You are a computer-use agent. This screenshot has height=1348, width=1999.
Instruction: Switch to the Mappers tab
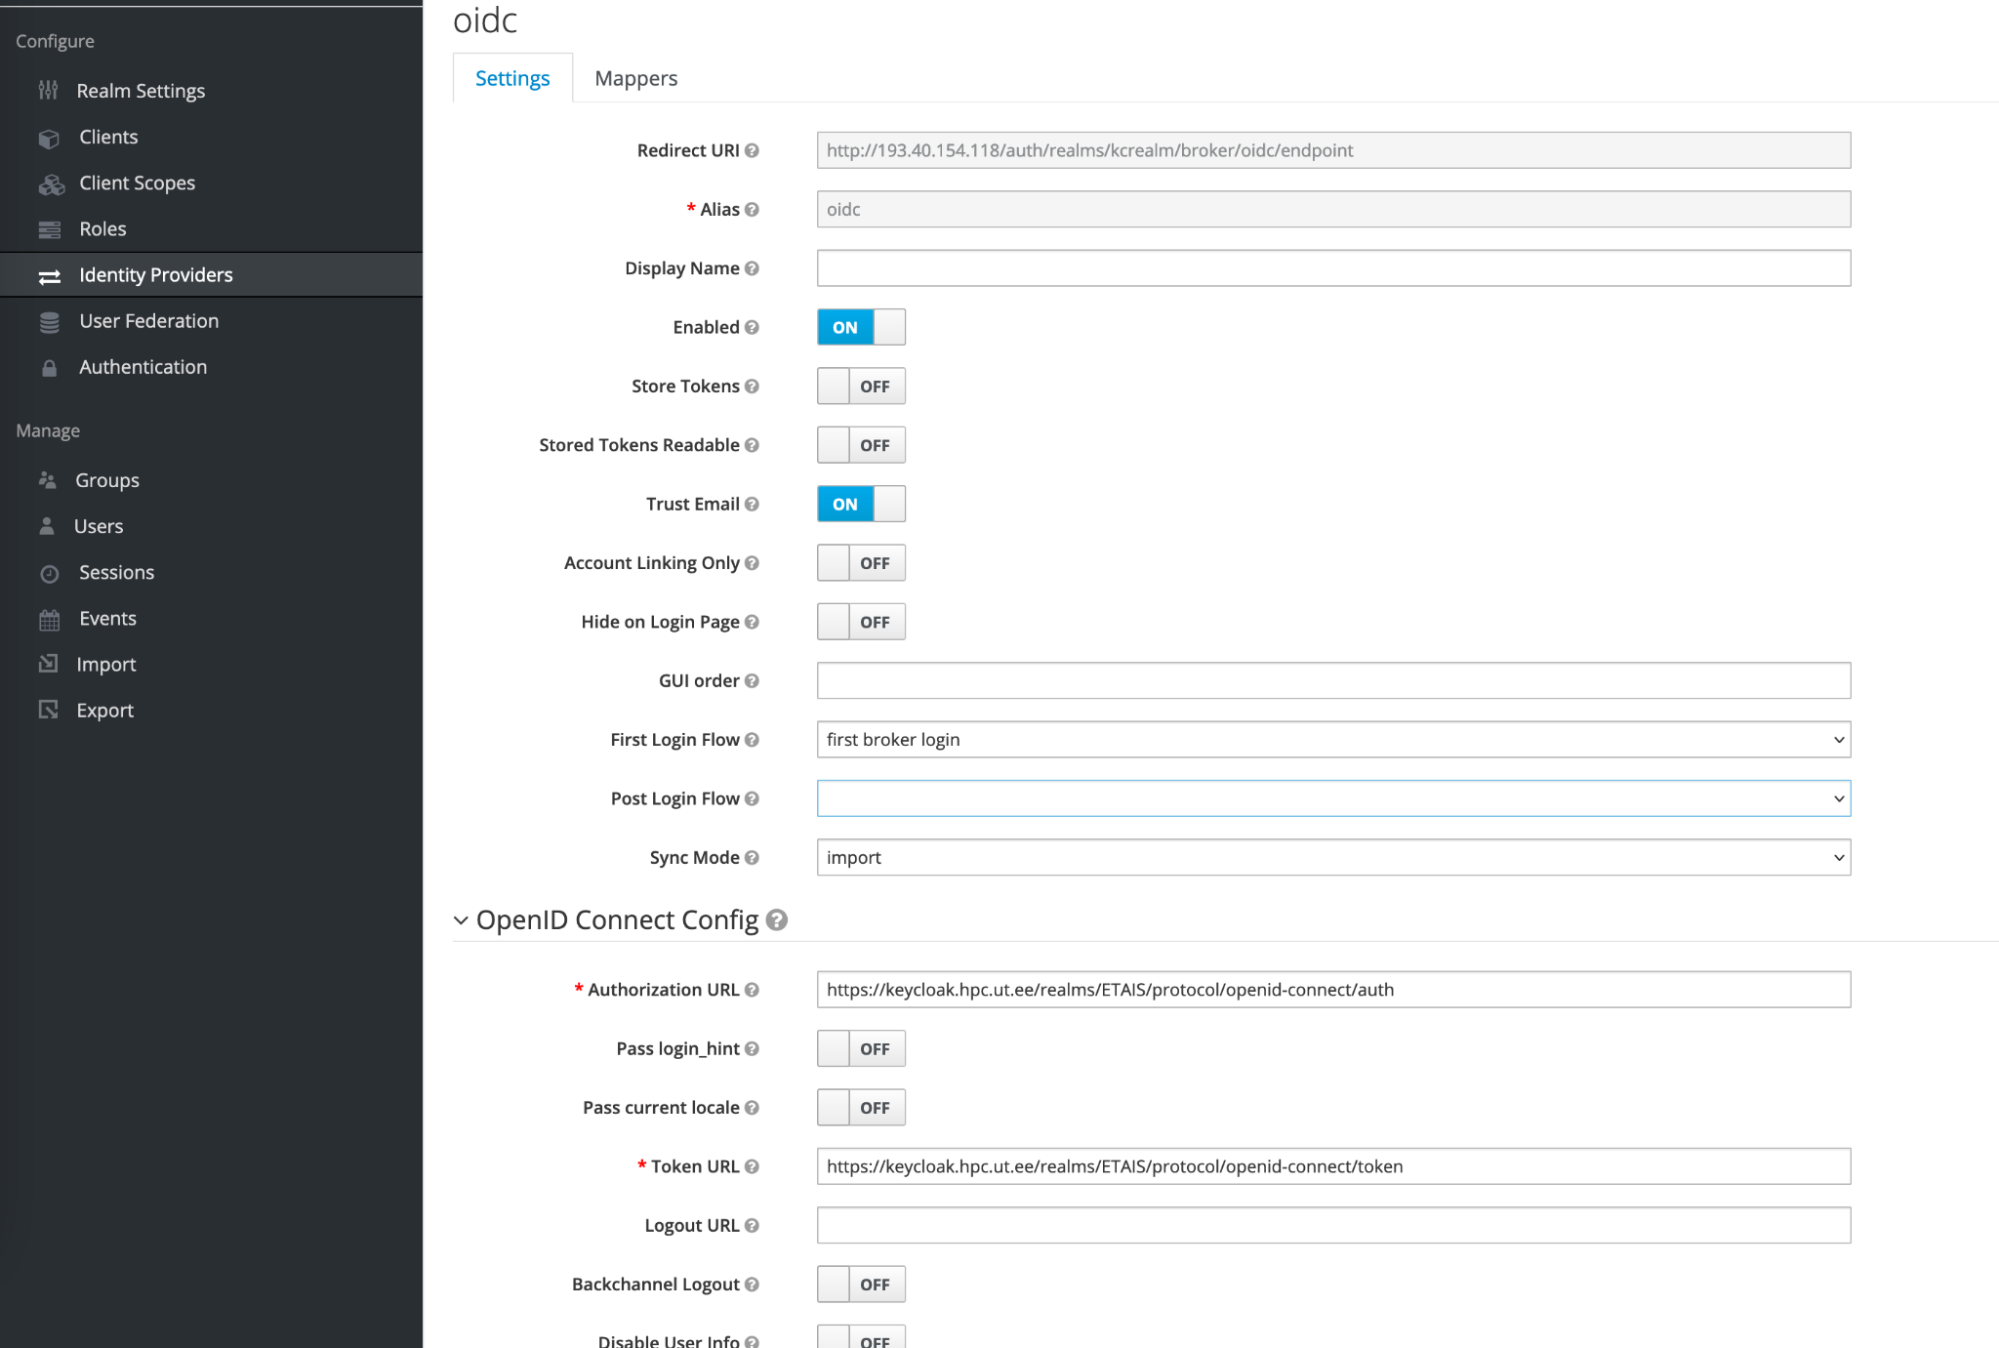click(x=635, y=78)
